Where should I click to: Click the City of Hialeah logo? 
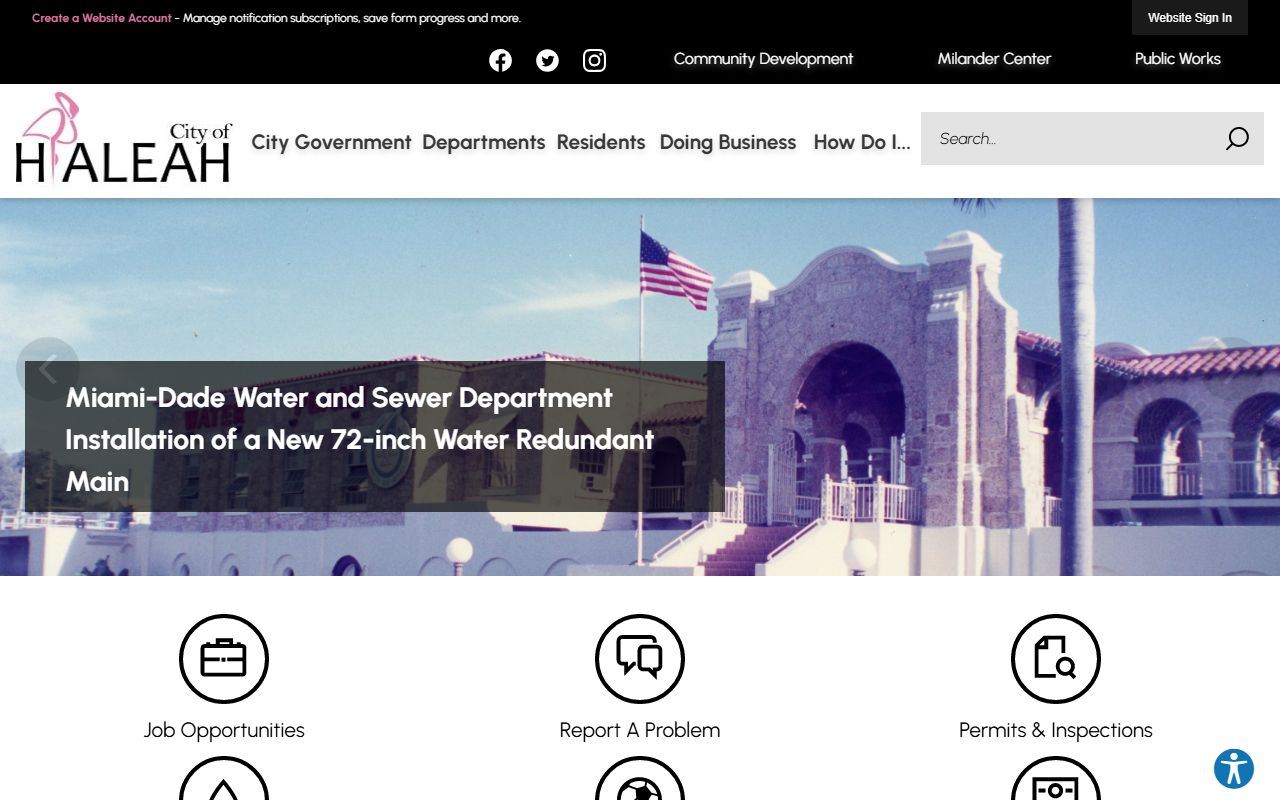(x=124, y=138)
